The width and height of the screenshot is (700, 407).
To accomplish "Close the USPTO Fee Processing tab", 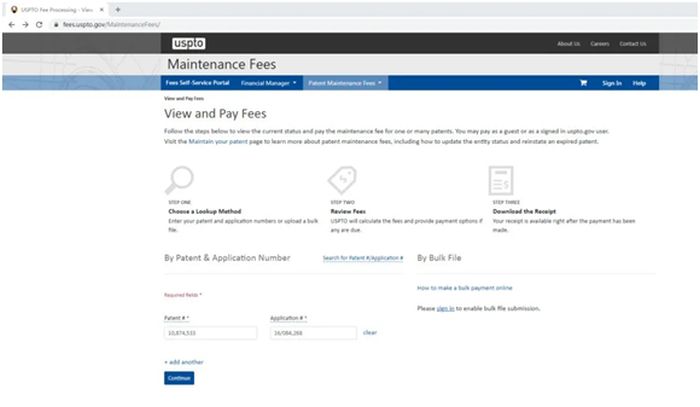I will point(101,9).
